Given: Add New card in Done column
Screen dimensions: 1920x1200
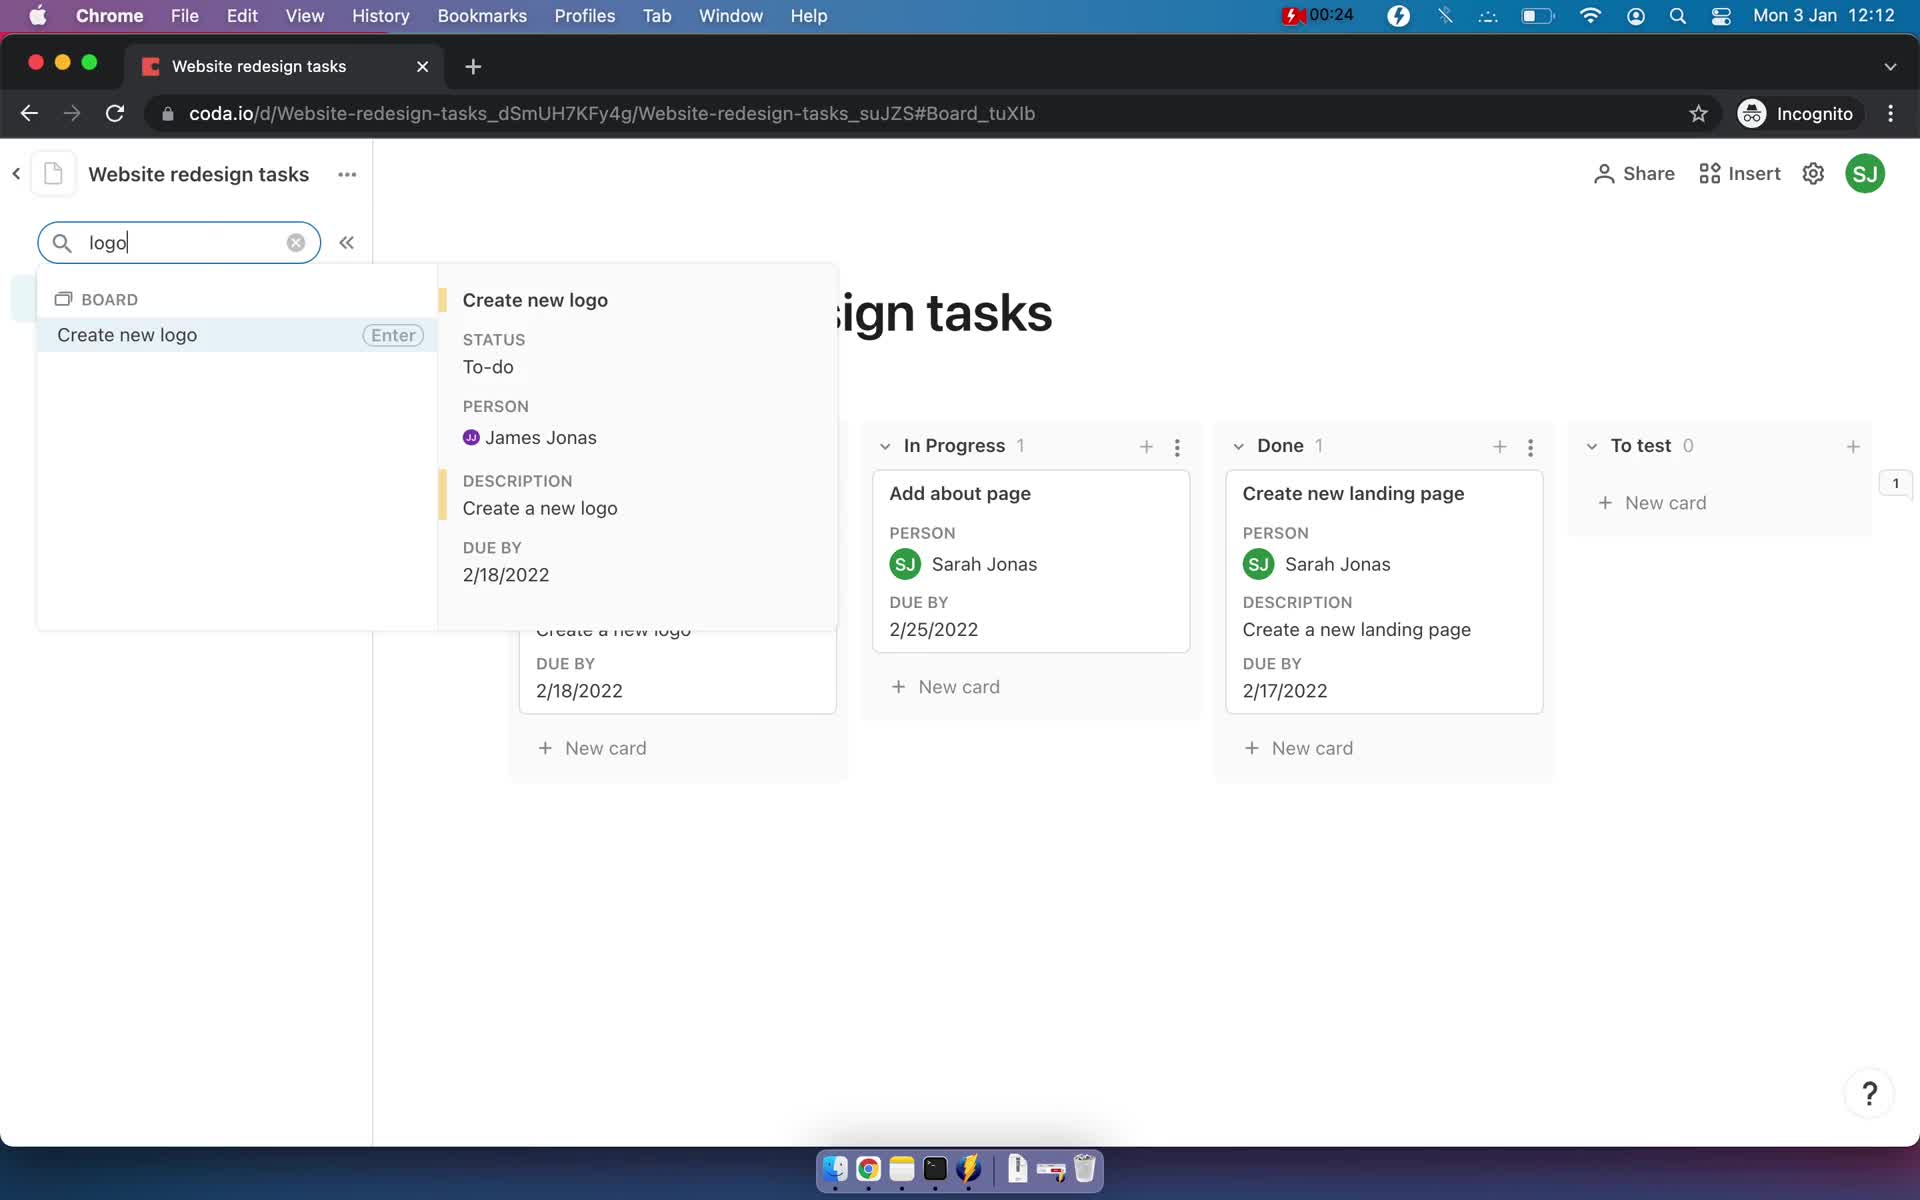Looking at the screenshot, I should (x=1298, y=748).
